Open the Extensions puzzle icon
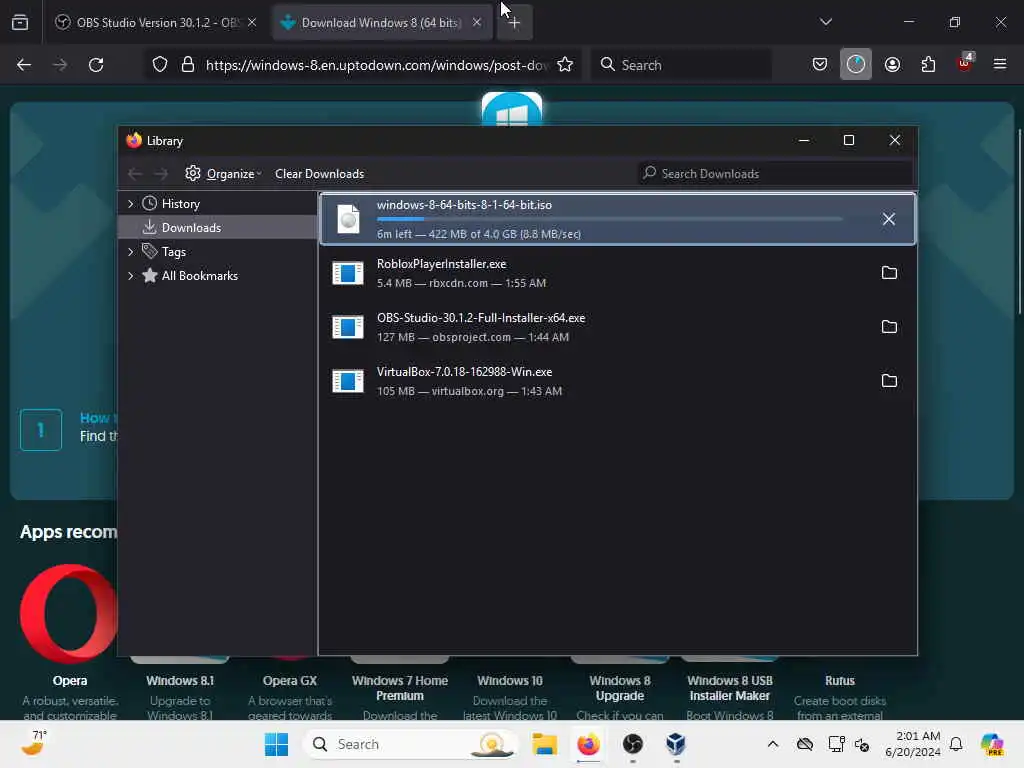 (928, 65)
